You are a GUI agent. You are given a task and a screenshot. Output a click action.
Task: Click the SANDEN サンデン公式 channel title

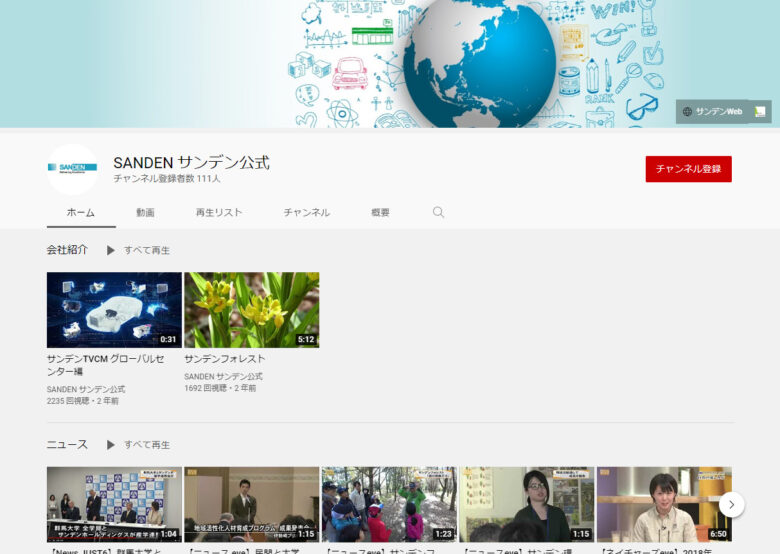pyautogui.click(x=192, y=162)
